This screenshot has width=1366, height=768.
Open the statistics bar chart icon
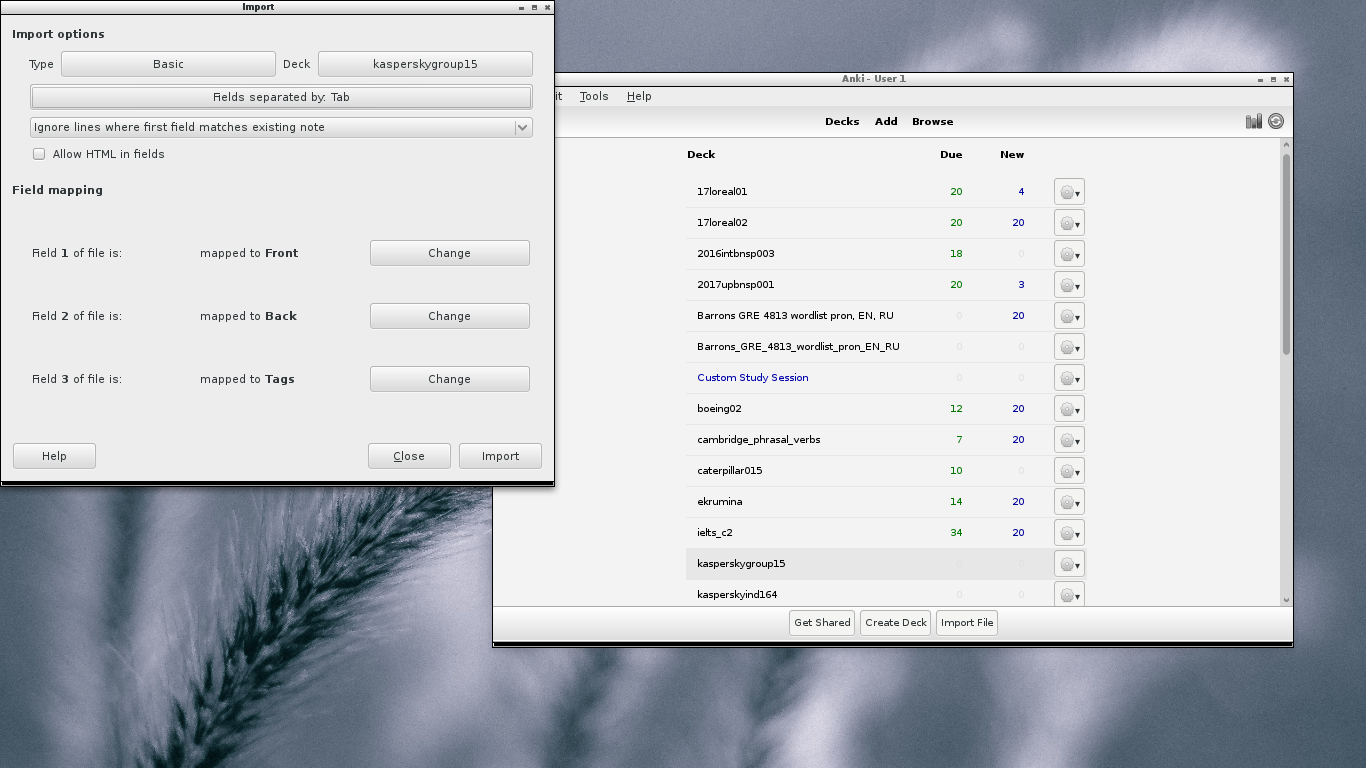(x=1253, y=121)
